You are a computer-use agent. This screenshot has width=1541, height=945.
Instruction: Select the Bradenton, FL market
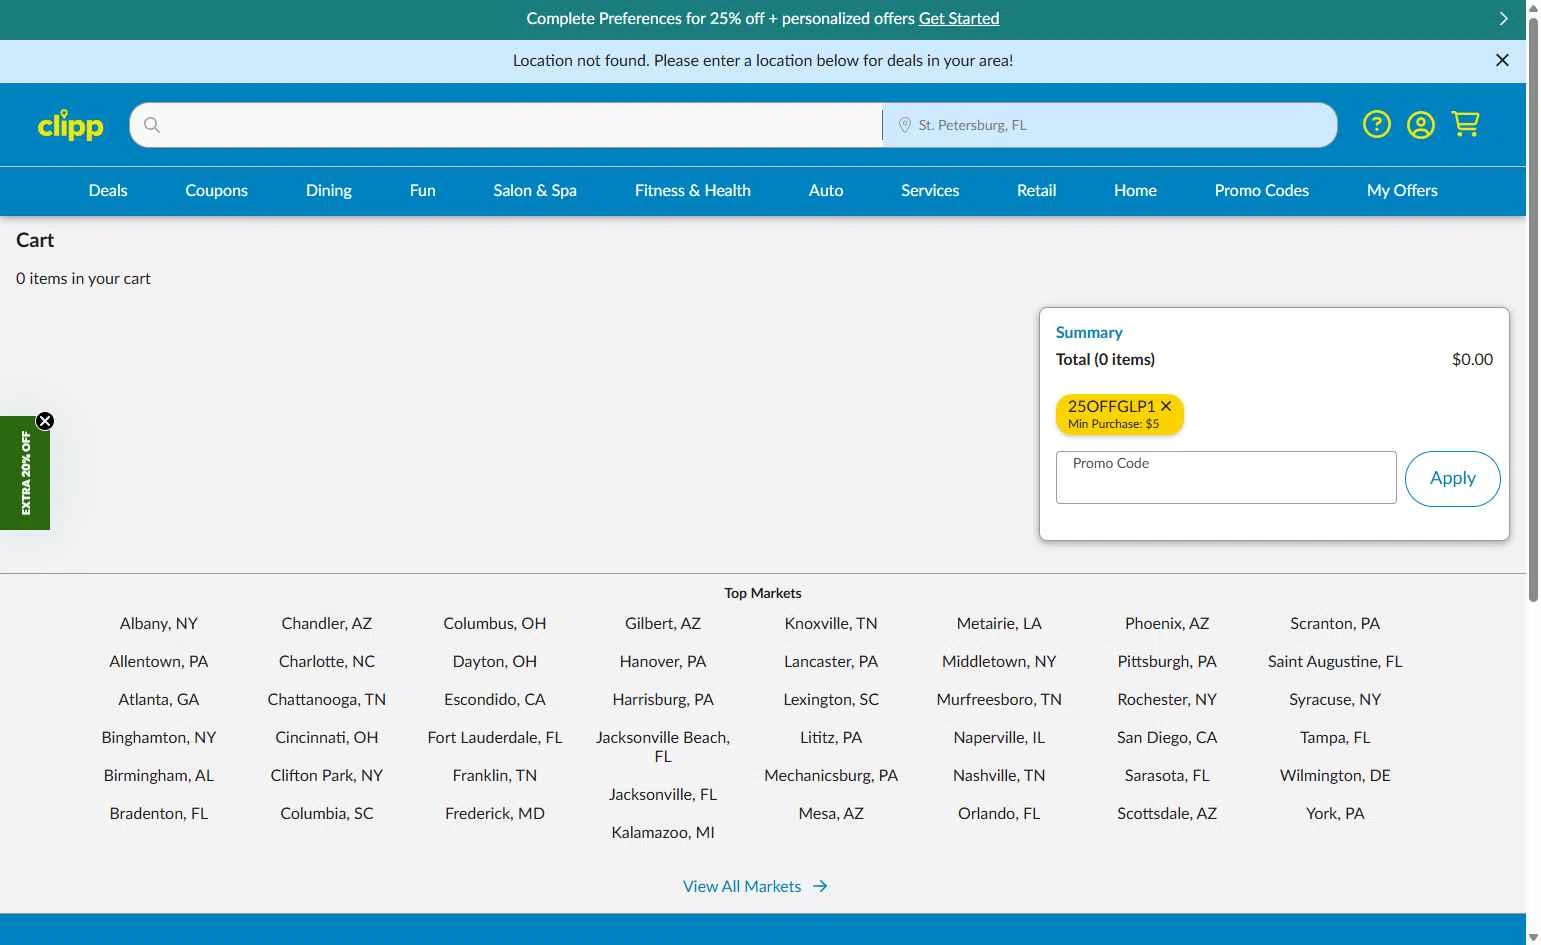click(159, 813)
